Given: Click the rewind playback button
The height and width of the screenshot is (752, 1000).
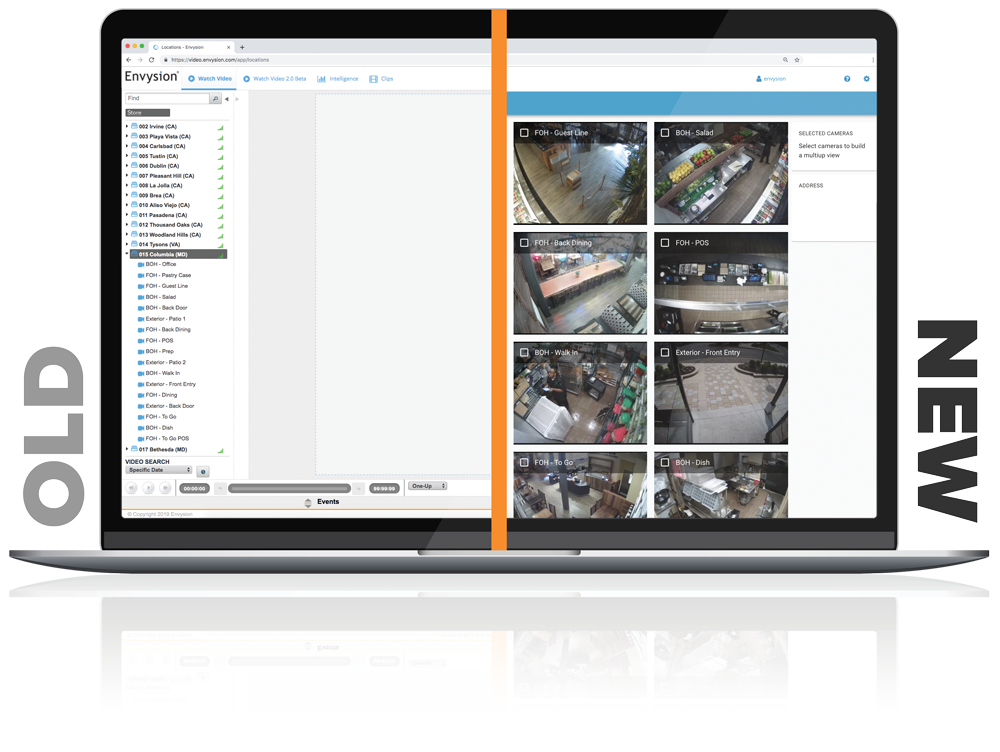Looking at the screenshot, I should click(x=131, y=488).
